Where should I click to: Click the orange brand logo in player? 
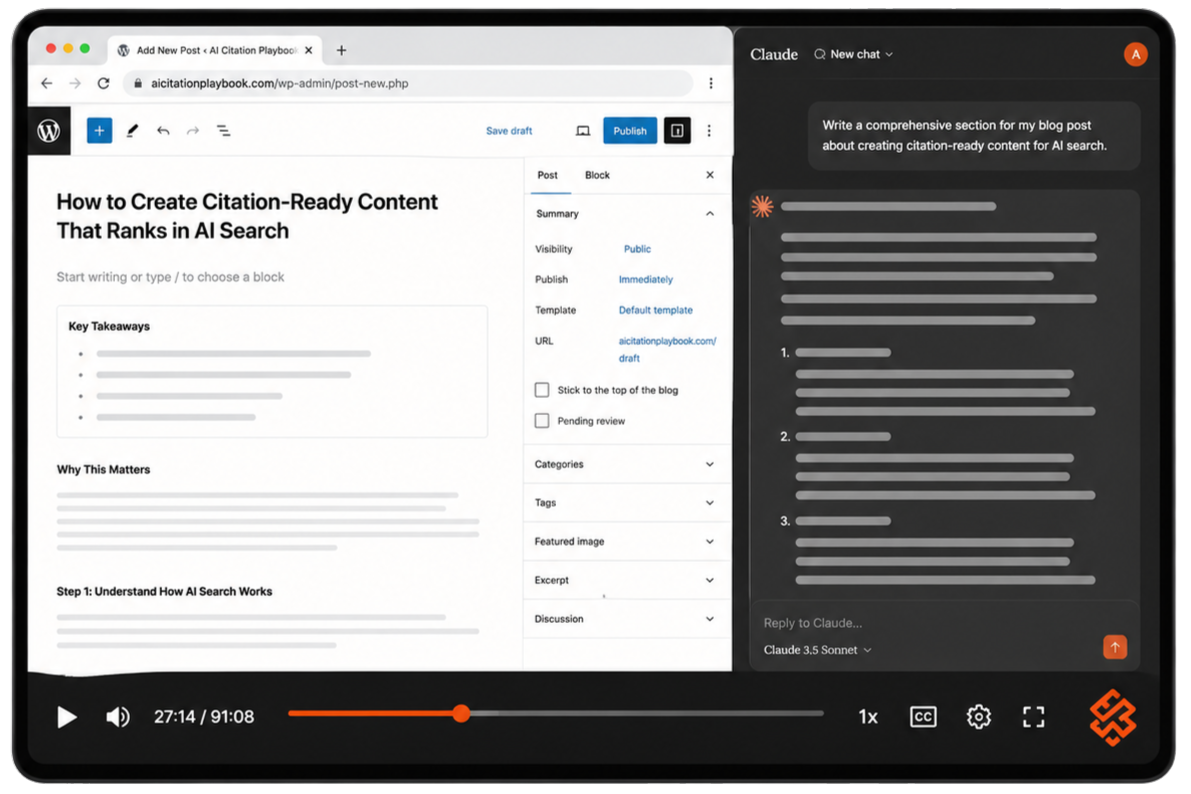(x=1113, y=717)
